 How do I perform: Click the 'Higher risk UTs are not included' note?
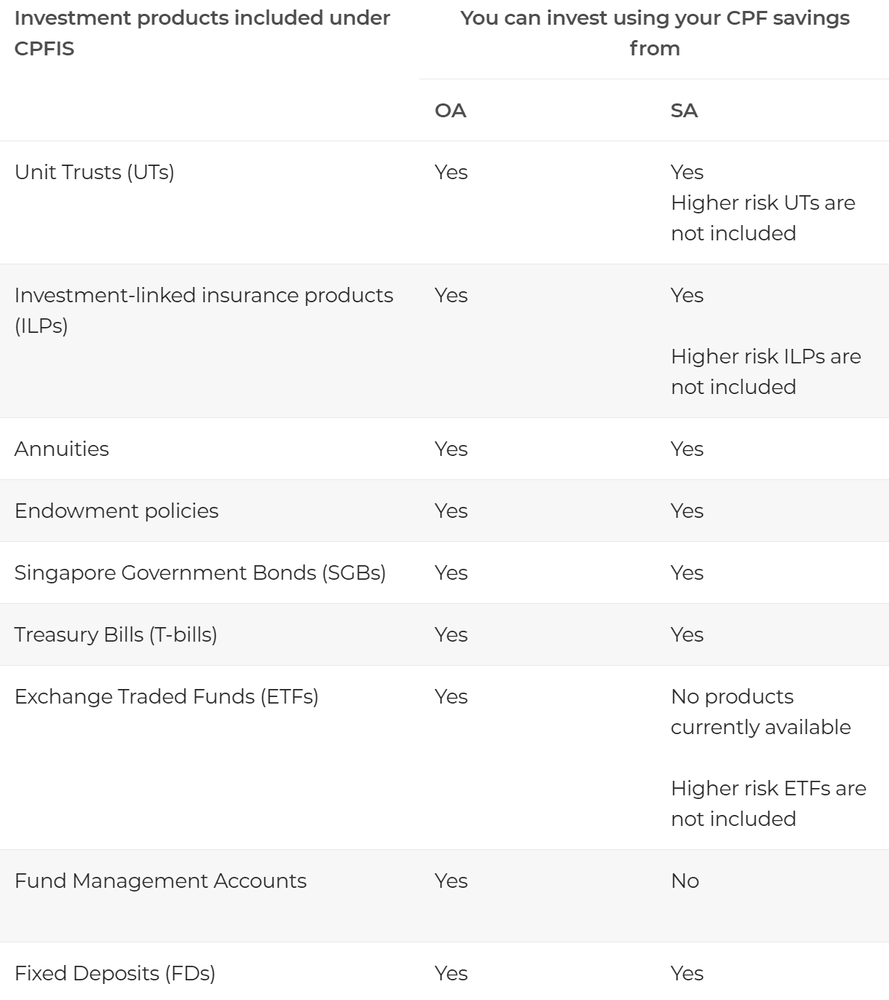[x=762, y=218]
